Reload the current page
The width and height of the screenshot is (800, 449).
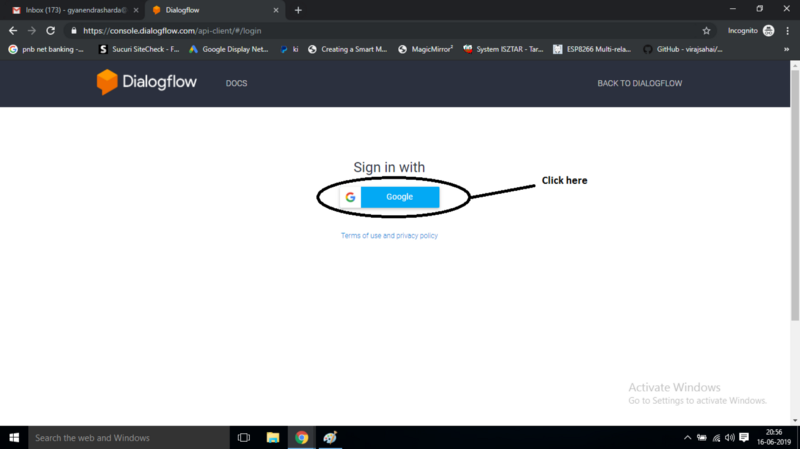click(51, 31)
